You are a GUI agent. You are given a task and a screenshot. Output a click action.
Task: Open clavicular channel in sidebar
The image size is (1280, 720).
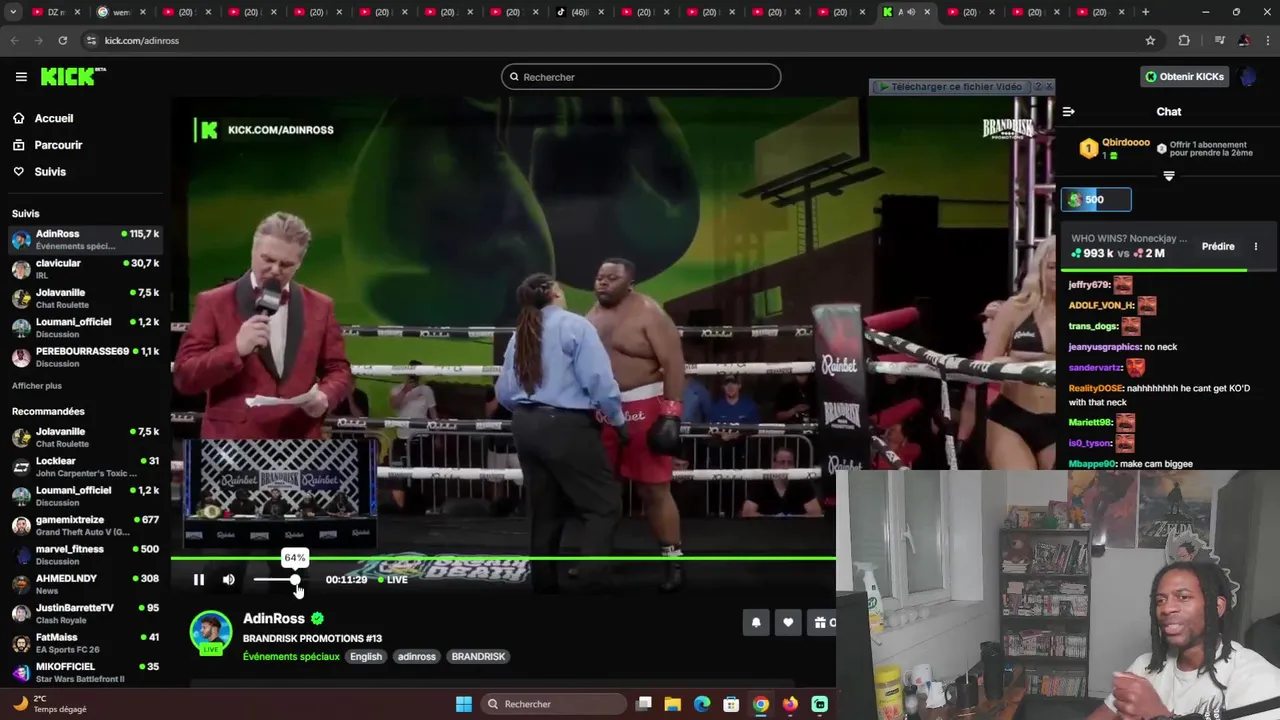coord(85,269)
